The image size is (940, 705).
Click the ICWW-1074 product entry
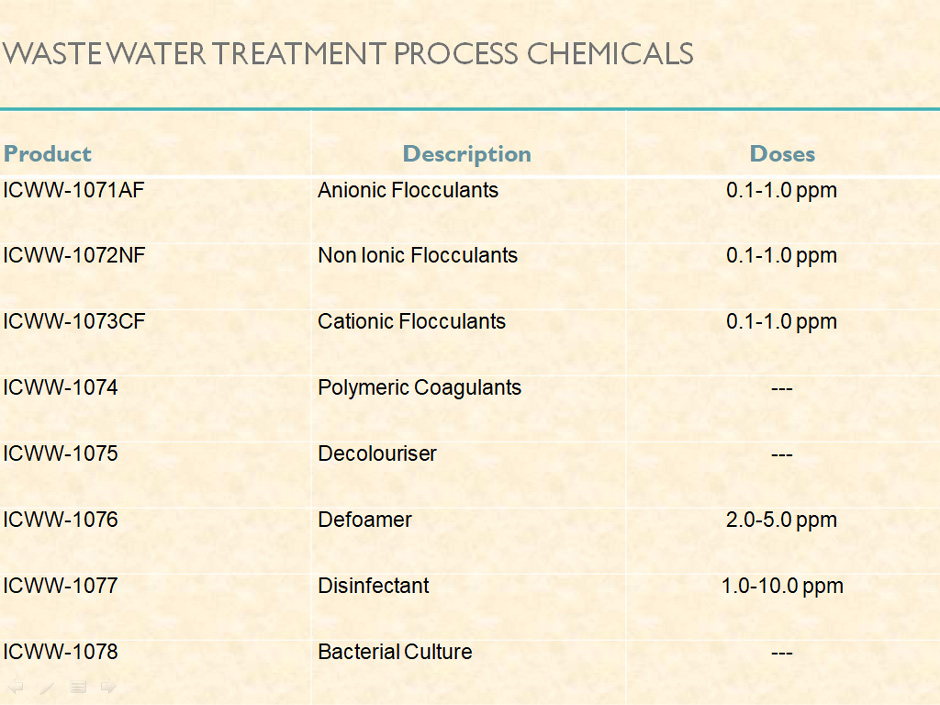(60, 388)
